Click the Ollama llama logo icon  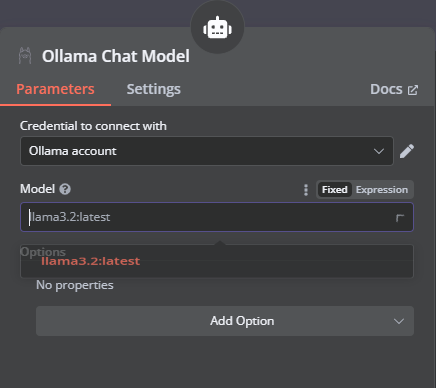pos(25,56)
